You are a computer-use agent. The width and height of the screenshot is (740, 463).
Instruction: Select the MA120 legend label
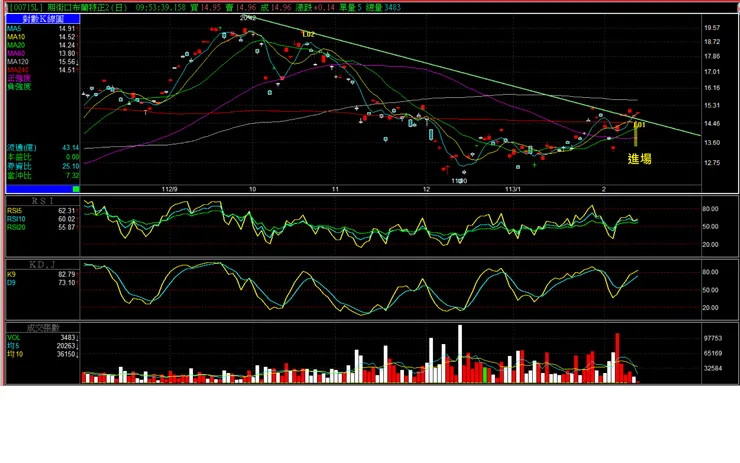[18, 62]
